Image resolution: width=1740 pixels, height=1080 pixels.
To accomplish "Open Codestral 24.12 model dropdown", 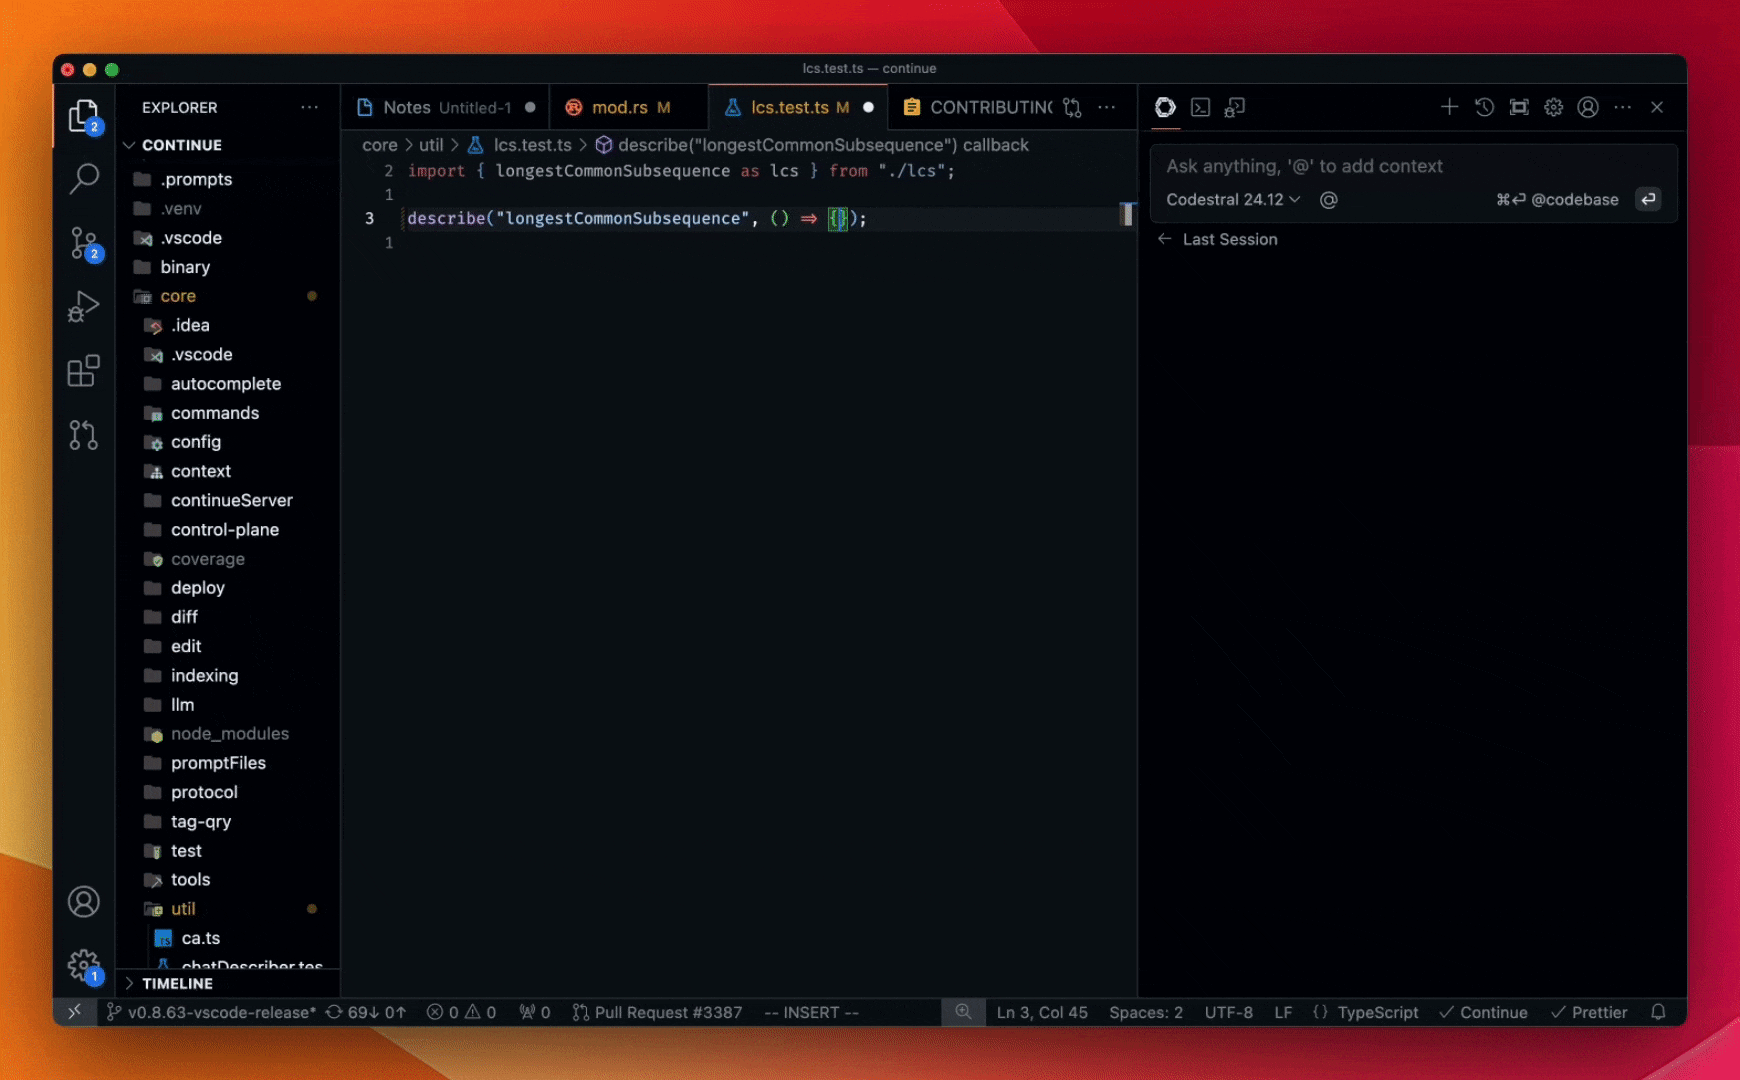I will pos(1232,200).
